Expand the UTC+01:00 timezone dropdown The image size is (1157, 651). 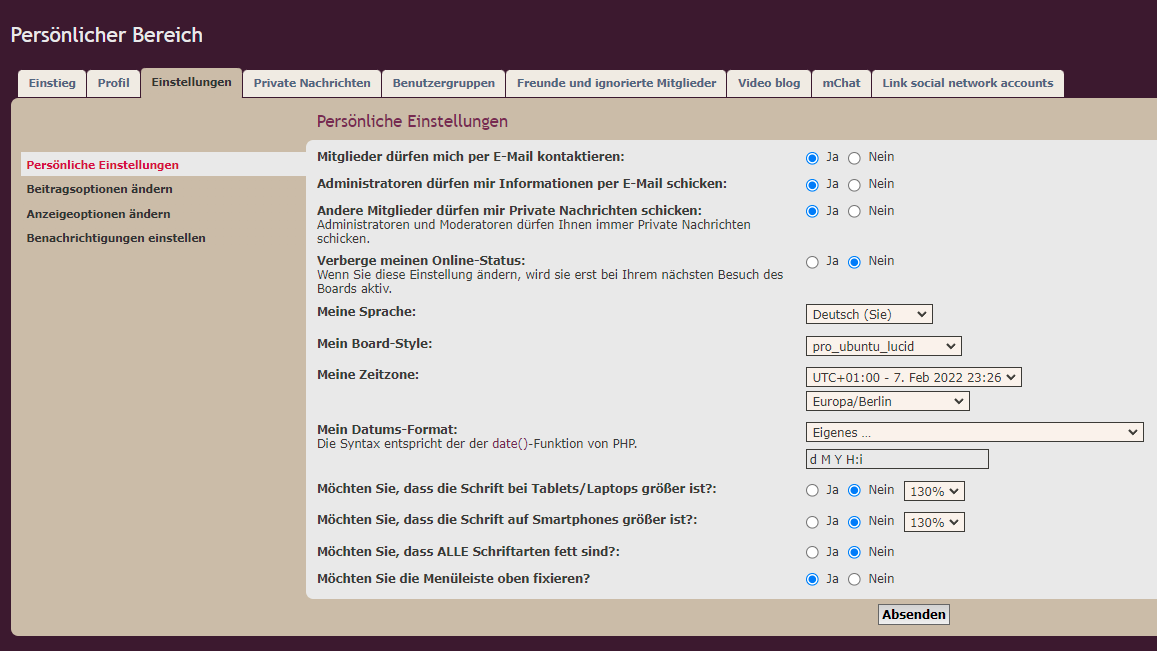[913, 377]
